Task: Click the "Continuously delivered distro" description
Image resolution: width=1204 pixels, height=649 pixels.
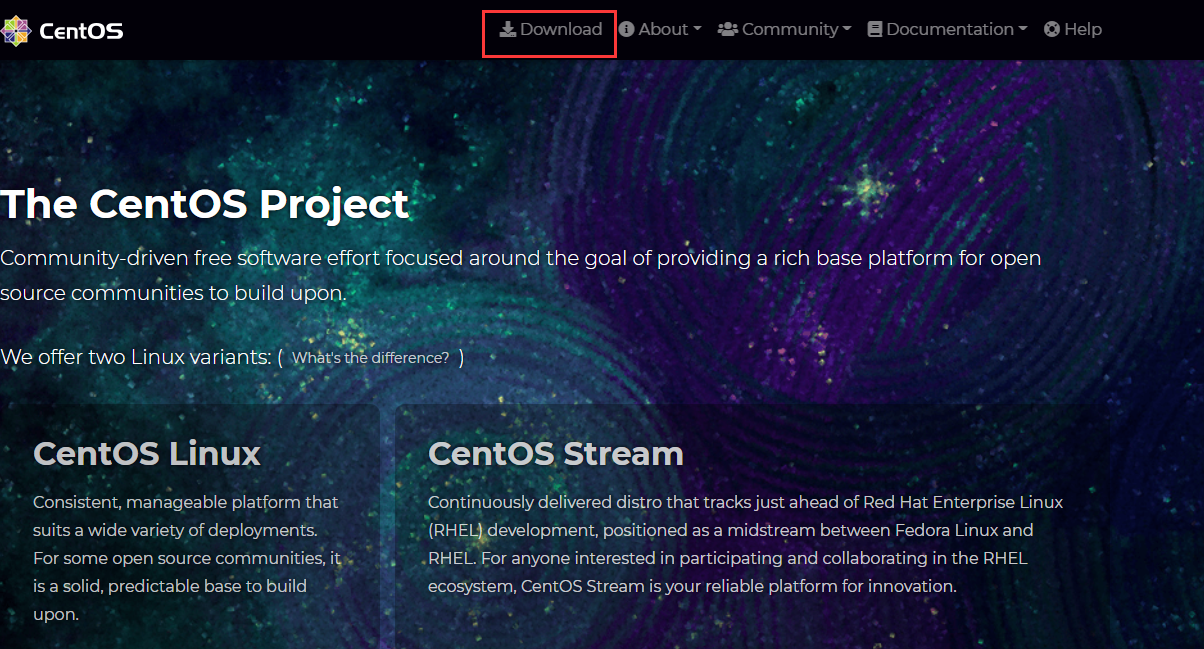Action: (746, 544)
